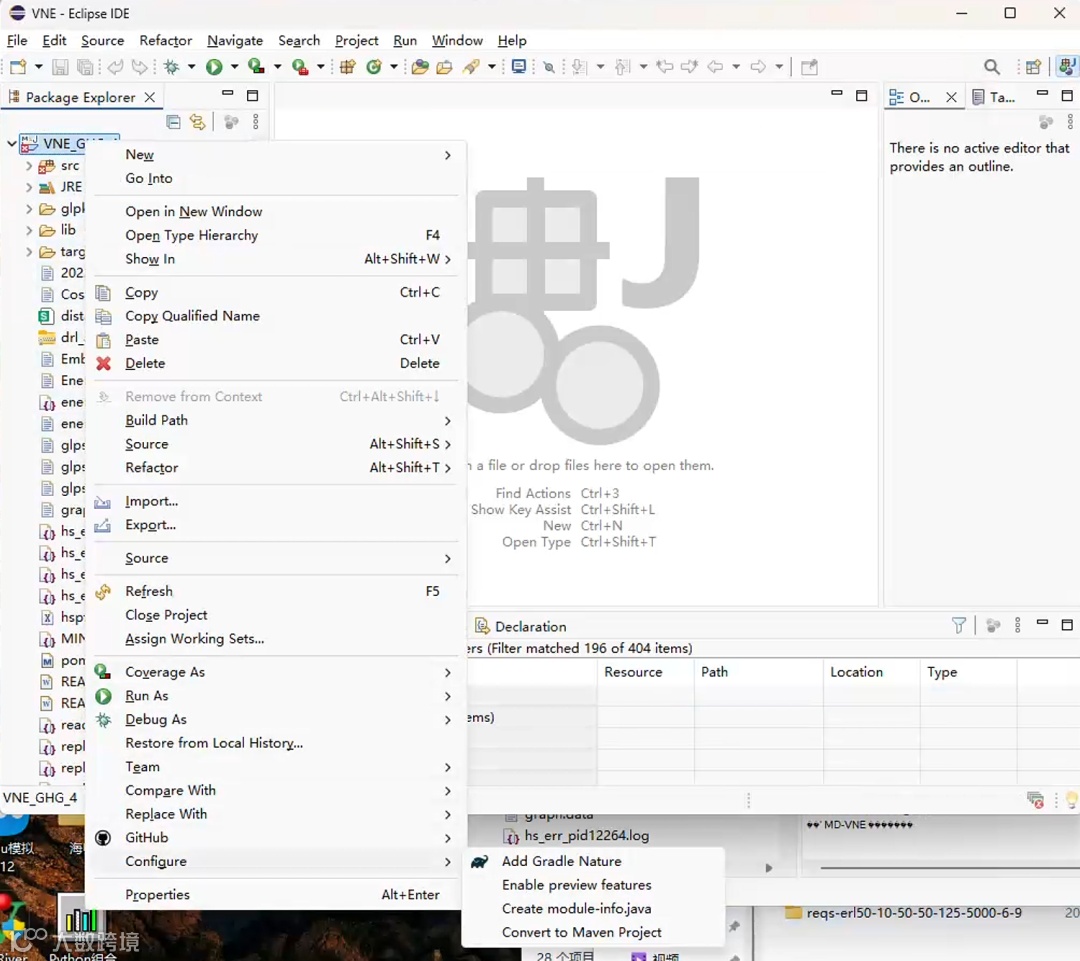The height and width of the screenshot is (961, 1080).
Task: Open the Window menu
Action: click(x=457, y=41)
